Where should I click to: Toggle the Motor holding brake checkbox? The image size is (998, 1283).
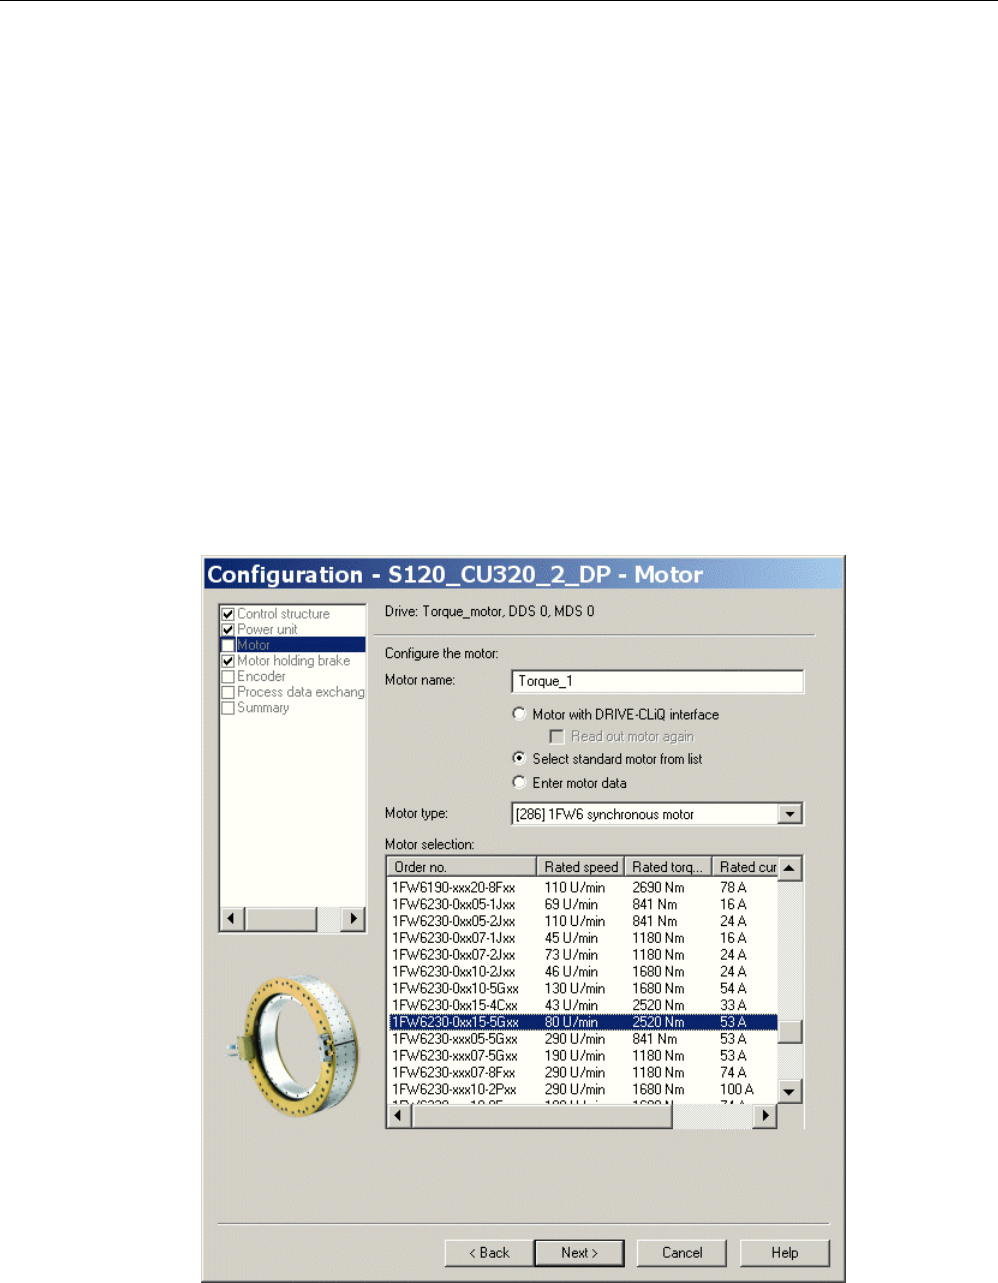[228, 661]
